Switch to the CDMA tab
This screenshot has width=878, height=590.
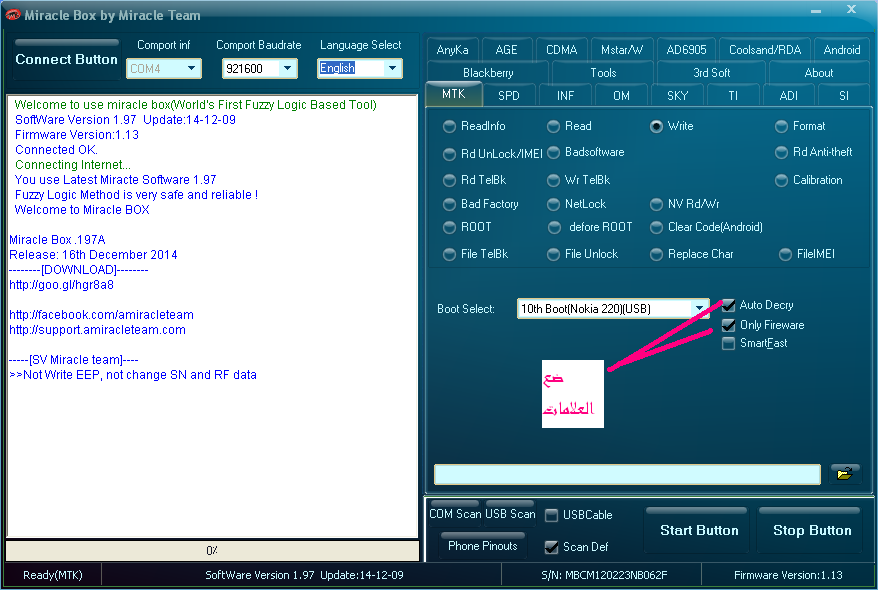561,50
